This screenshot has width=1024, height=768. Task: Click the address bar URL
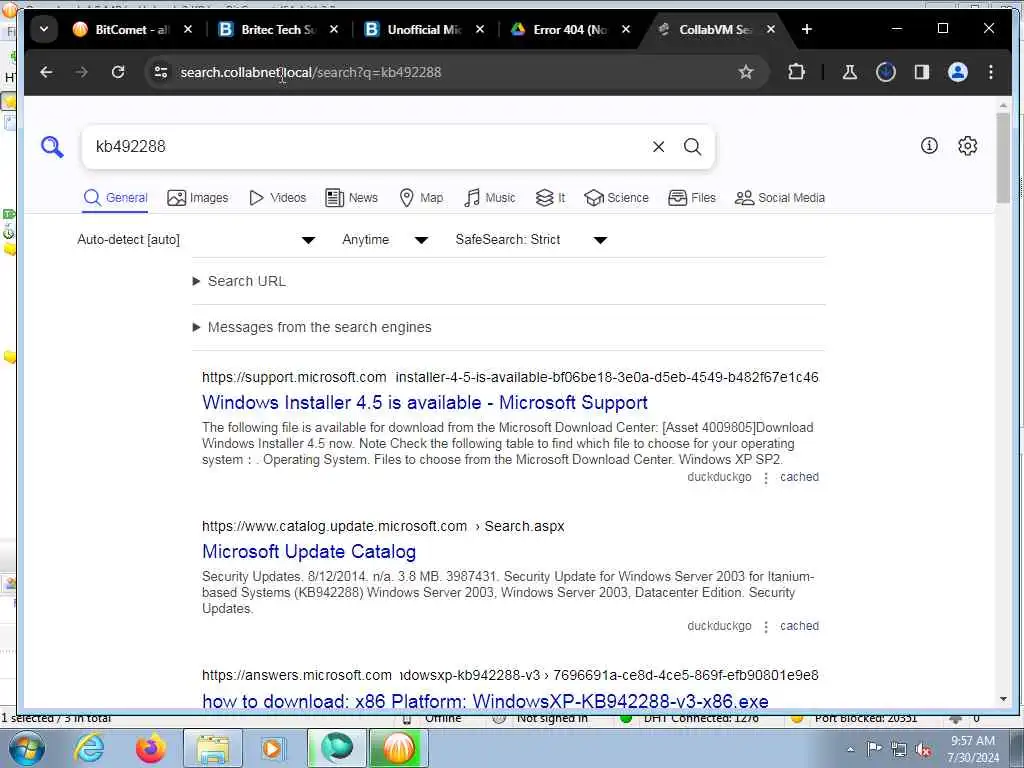point(311,72)
